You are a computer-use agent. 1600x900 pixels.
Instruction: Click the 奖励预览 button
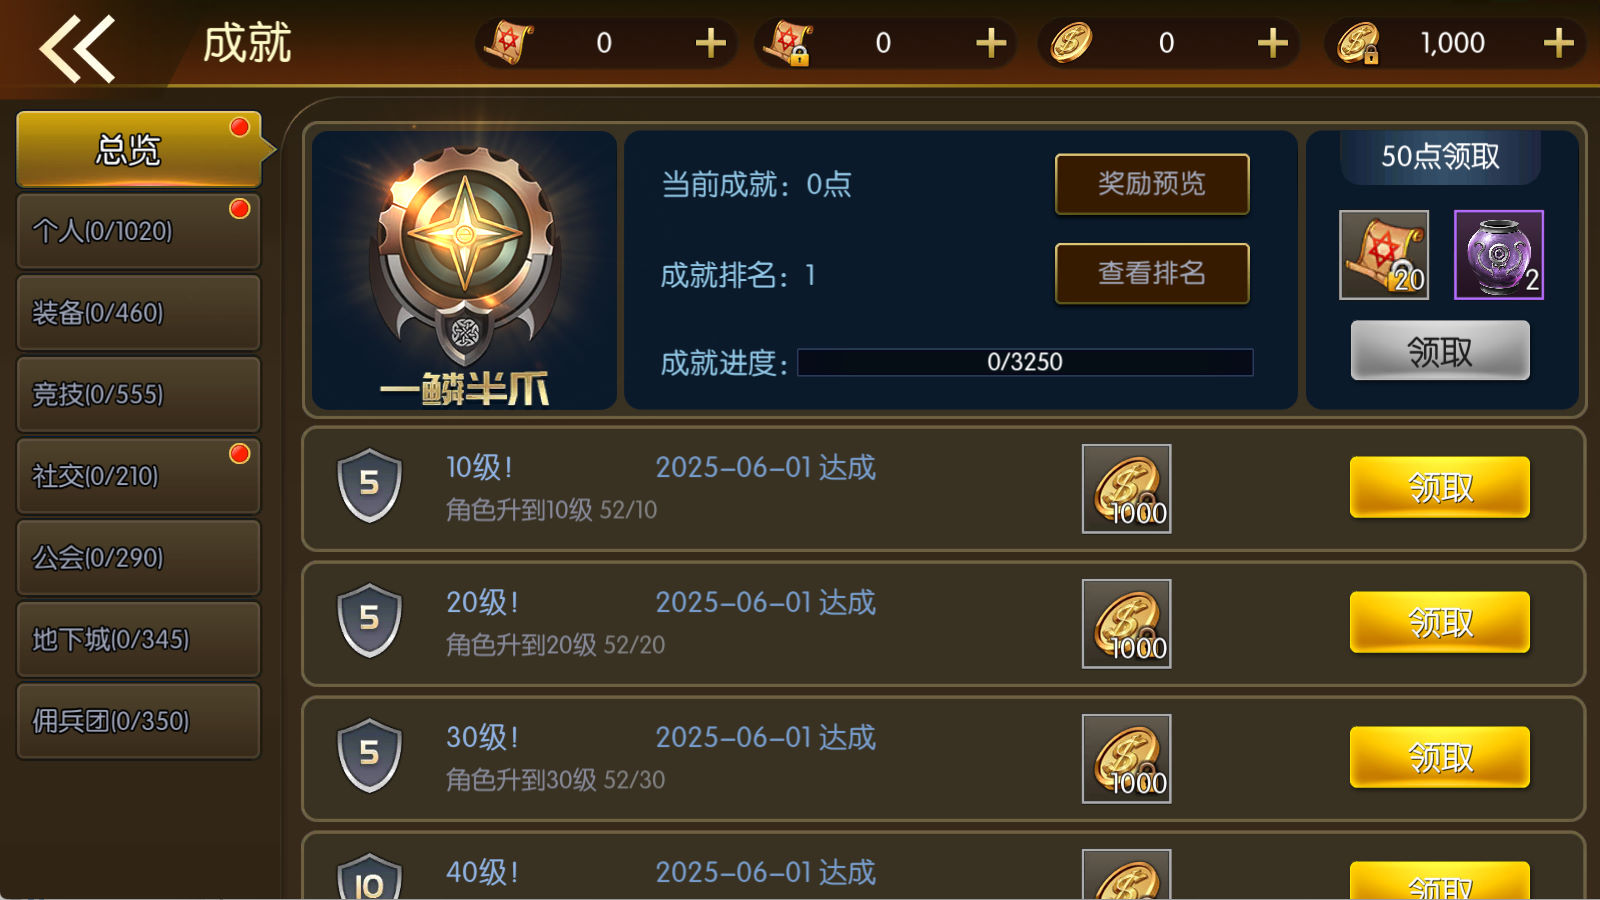point(1152,184)
